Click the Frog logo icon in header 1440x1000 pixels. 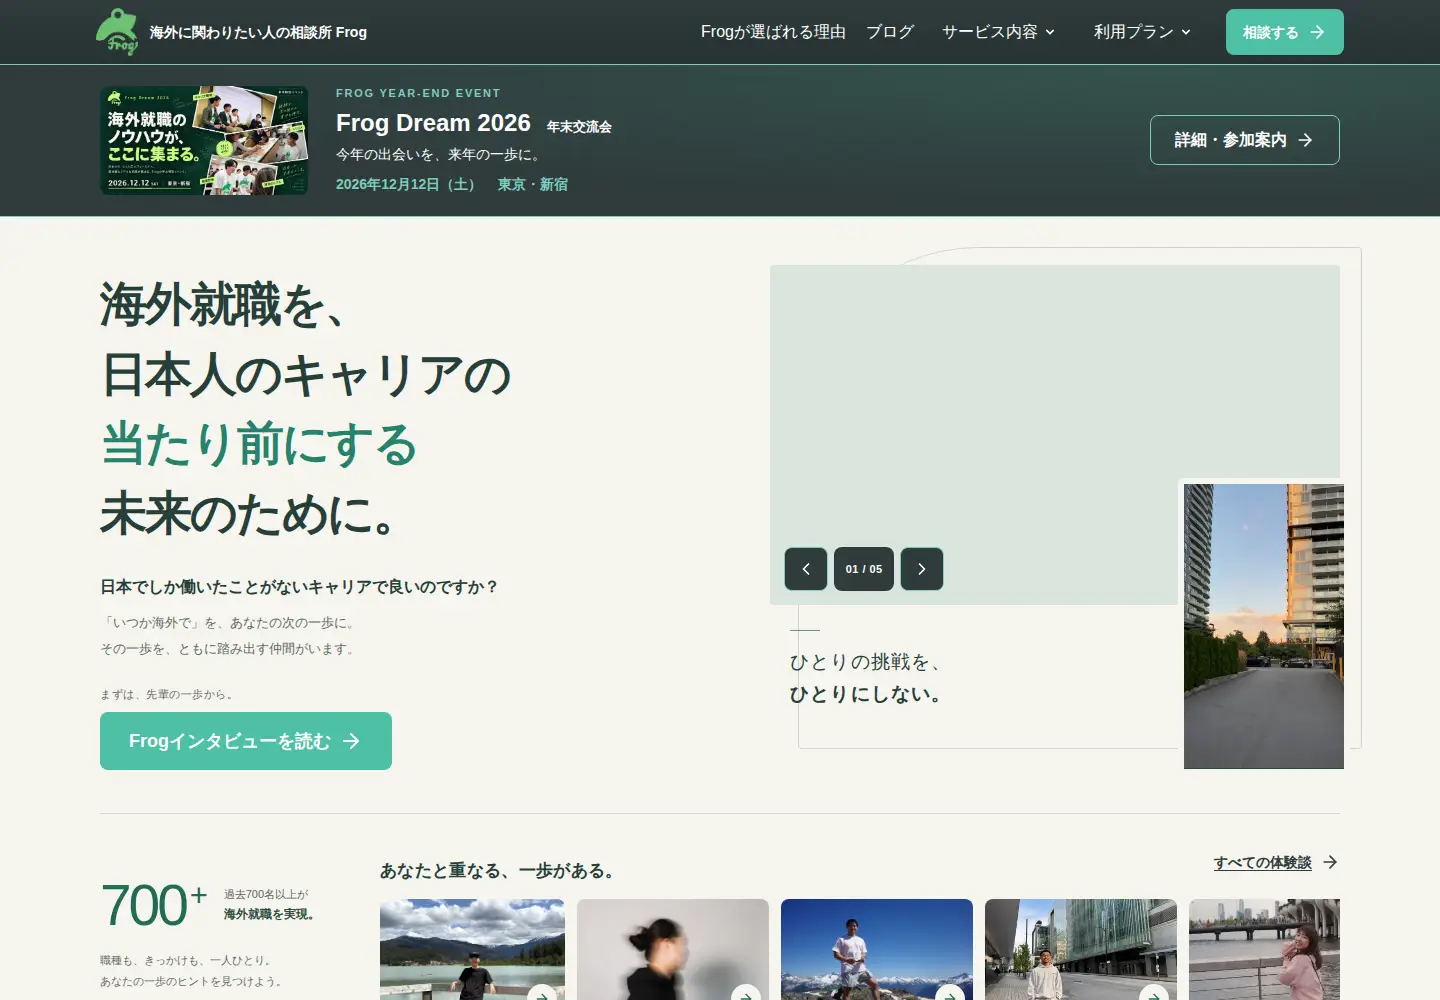117,32
